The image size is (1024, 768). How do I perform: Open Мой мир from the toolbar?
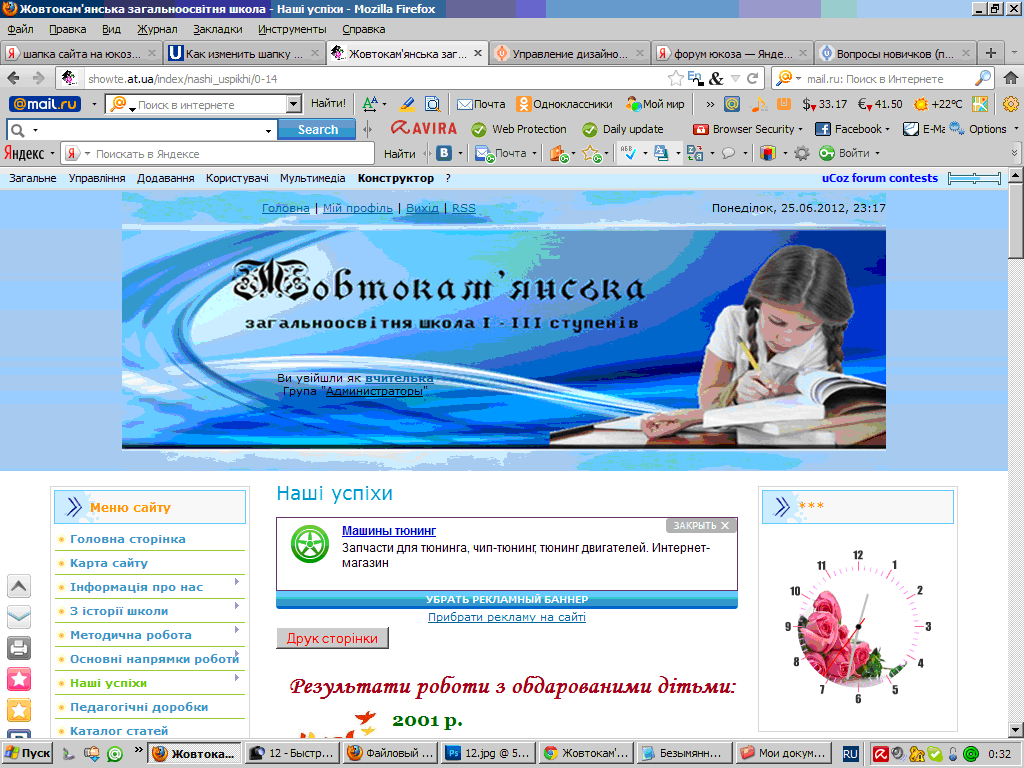click(655, 104)
